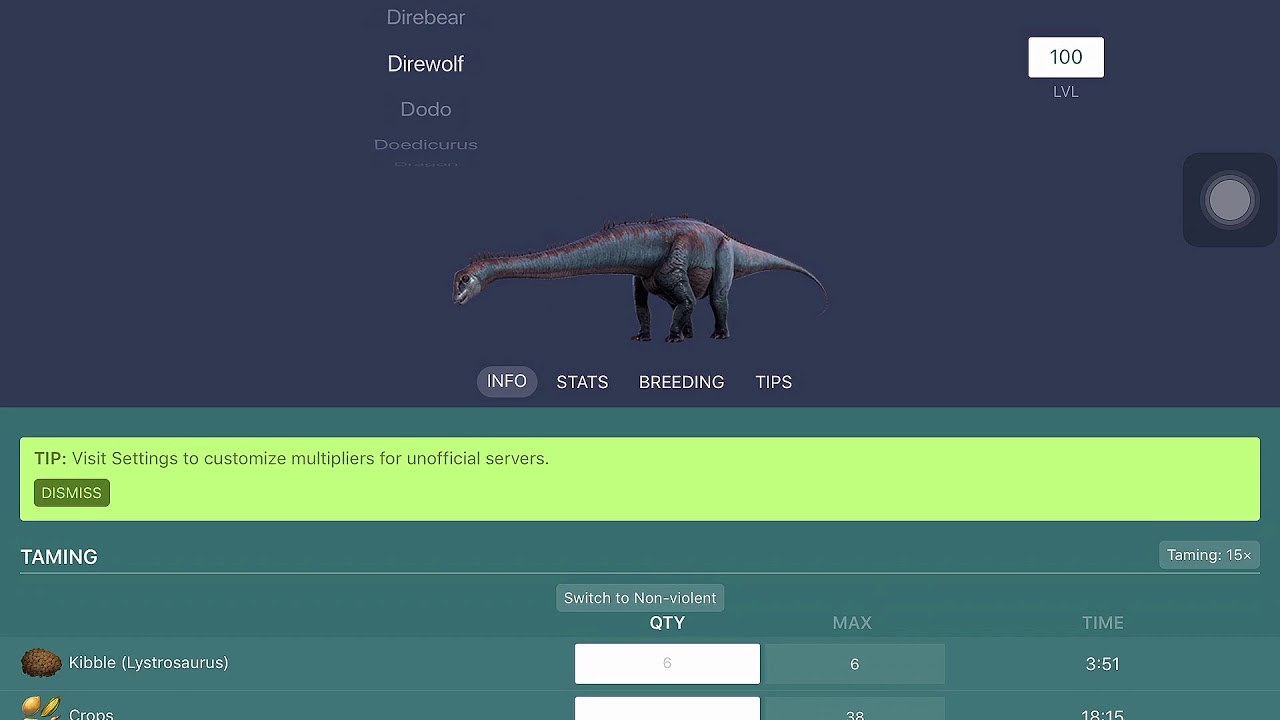Click the Diplodocus creature image

pyautogui.click(x=640, y=278)
